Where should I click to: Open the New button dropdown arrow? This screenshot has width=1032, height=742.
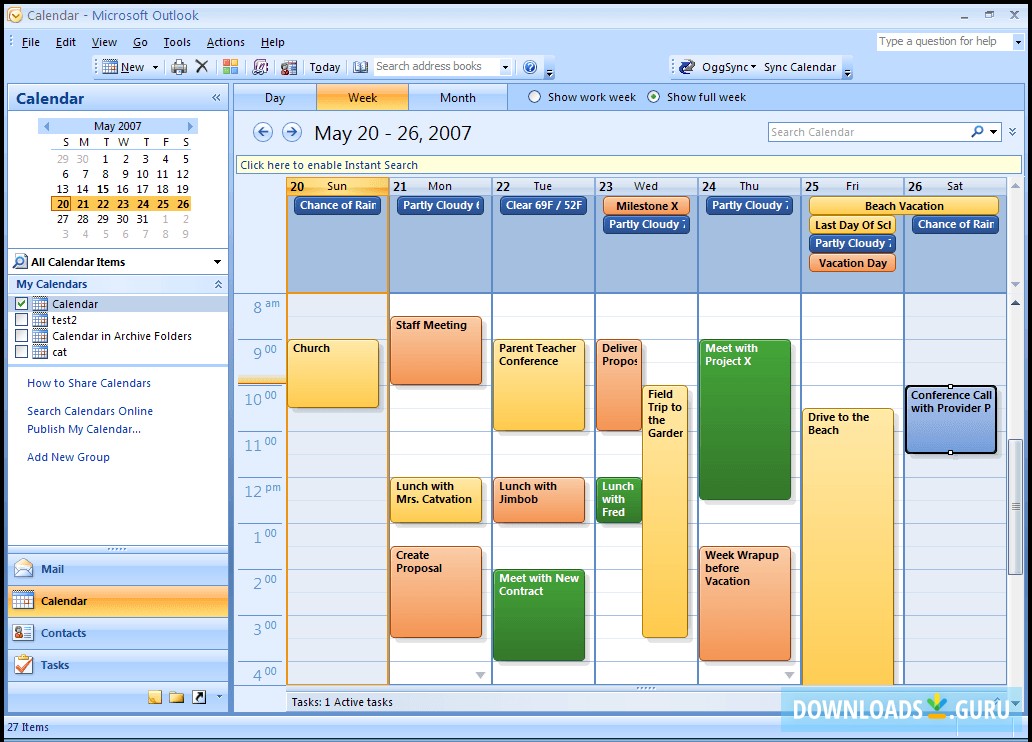pos(155,67)
